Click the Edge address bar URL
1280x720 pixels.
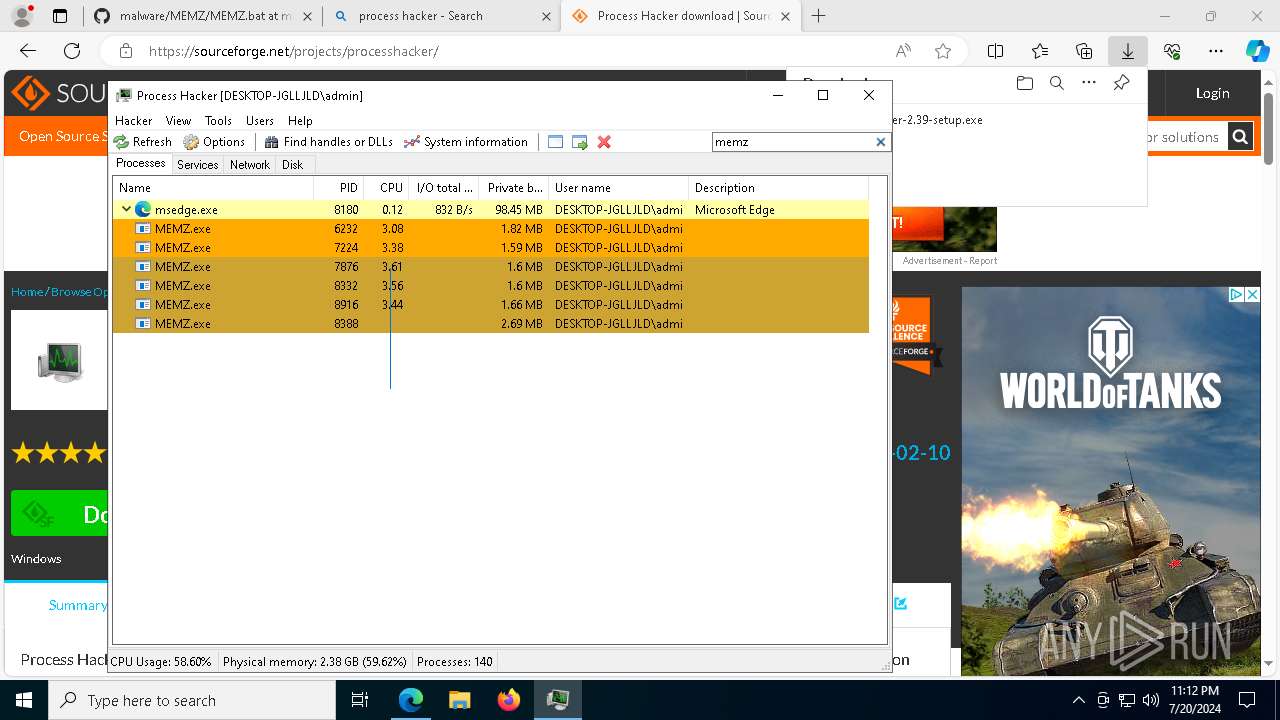(x=293, y=51)
